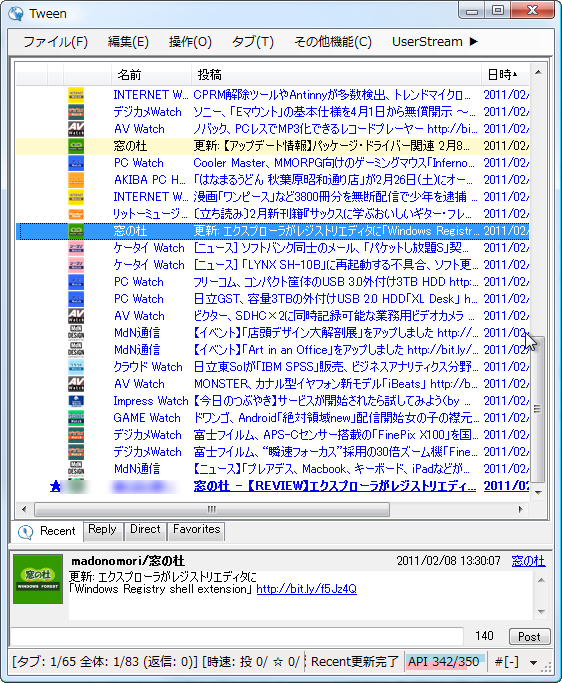The height and width of the screenshot is (683, 562).
Task: Click the timeline scroll down arrow
Action: 538,493
